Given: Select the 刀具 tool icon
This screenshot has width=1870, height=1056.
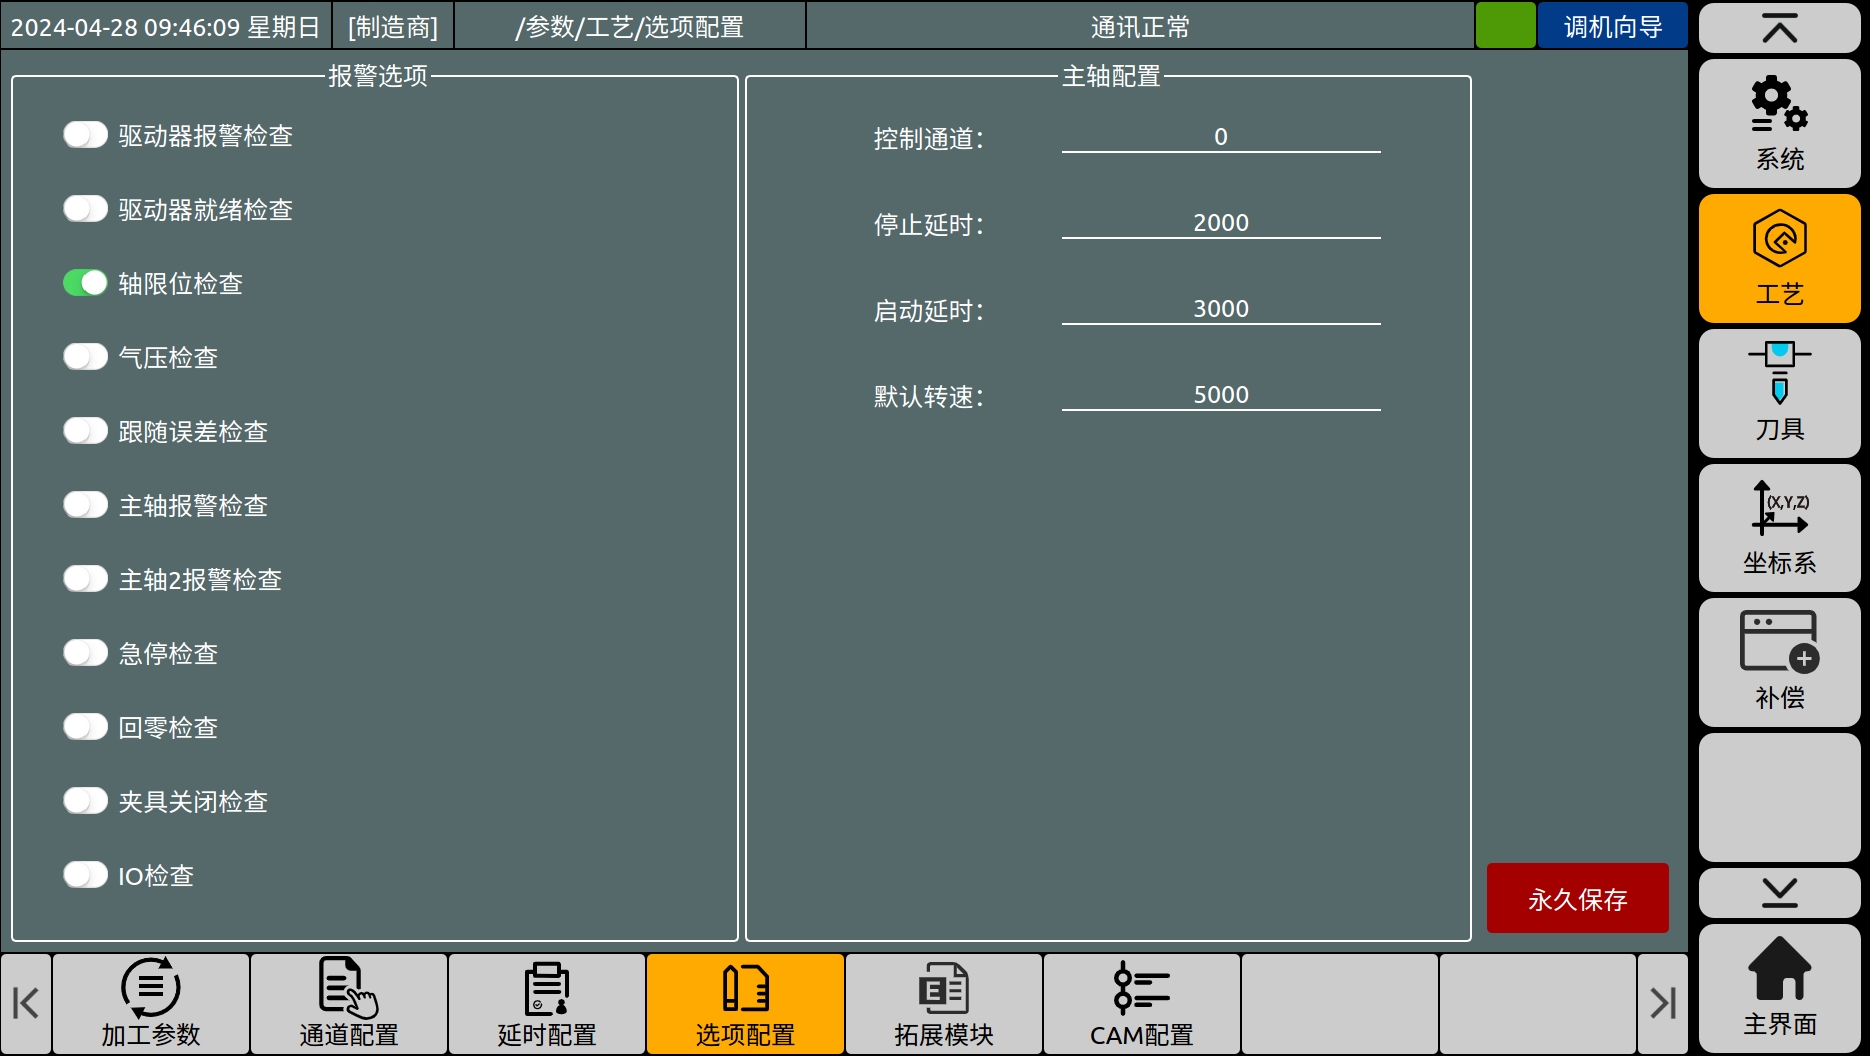Looking at the screenshot, I should [1779, 393].
